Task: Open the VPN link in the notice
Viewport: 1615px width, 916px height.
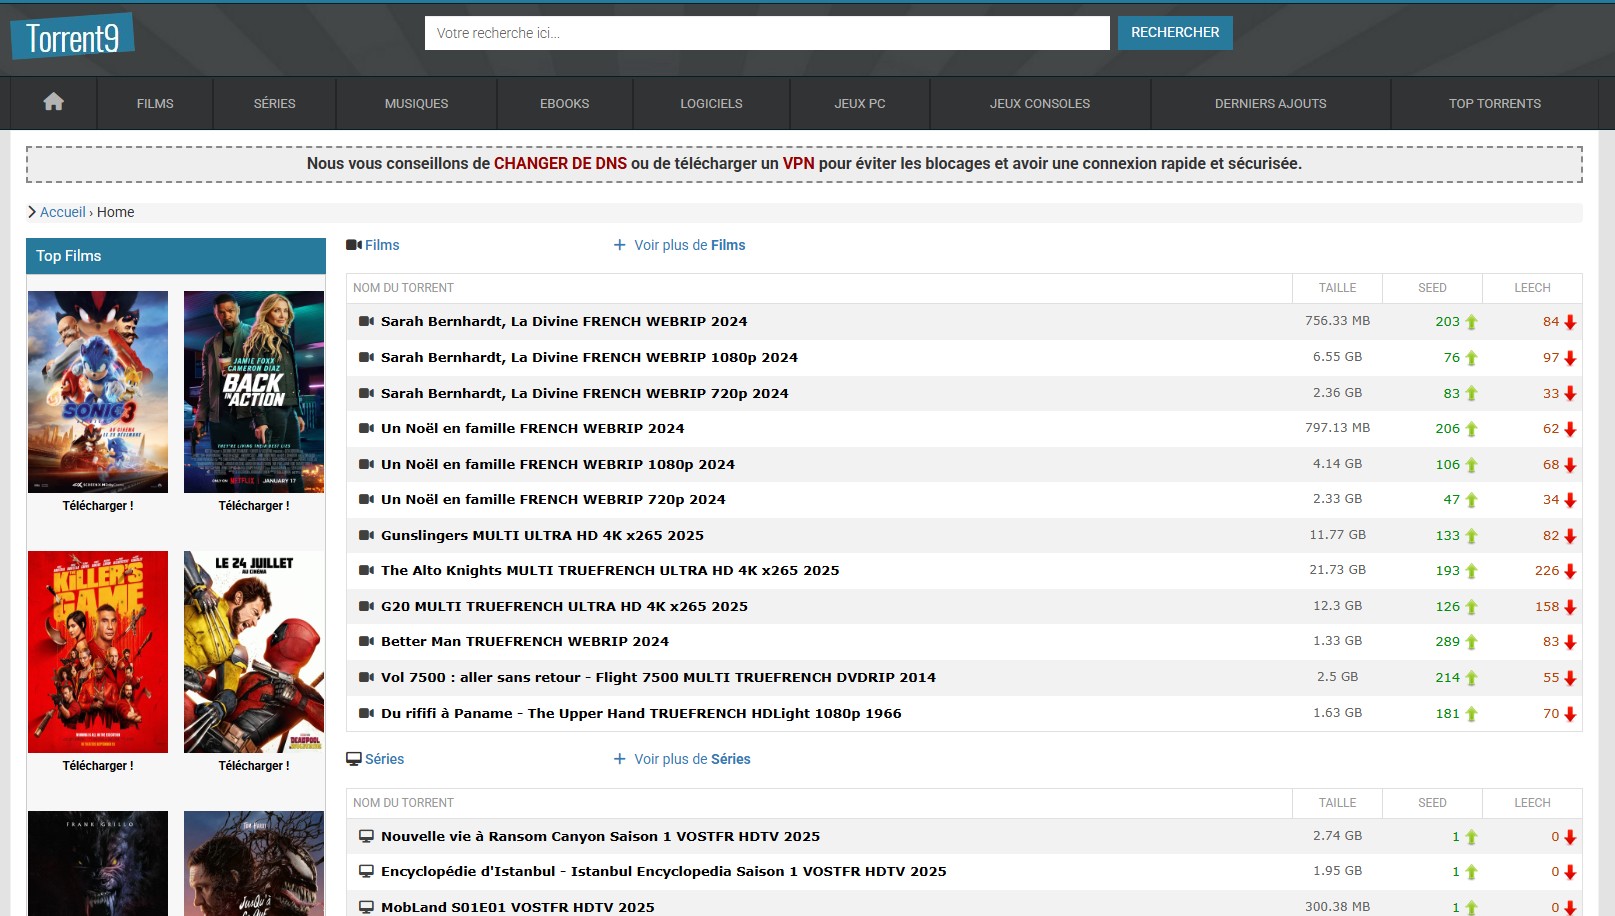Action: tap(798, 163)
